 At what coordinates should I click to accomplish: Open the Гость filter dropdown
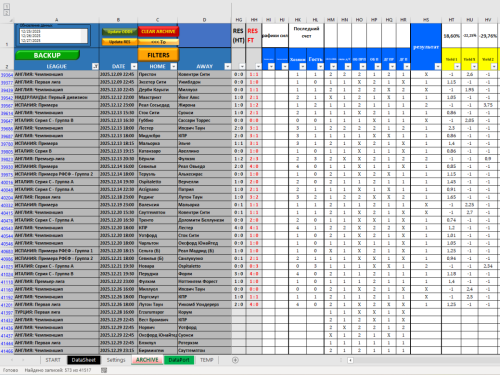[320, 66]
